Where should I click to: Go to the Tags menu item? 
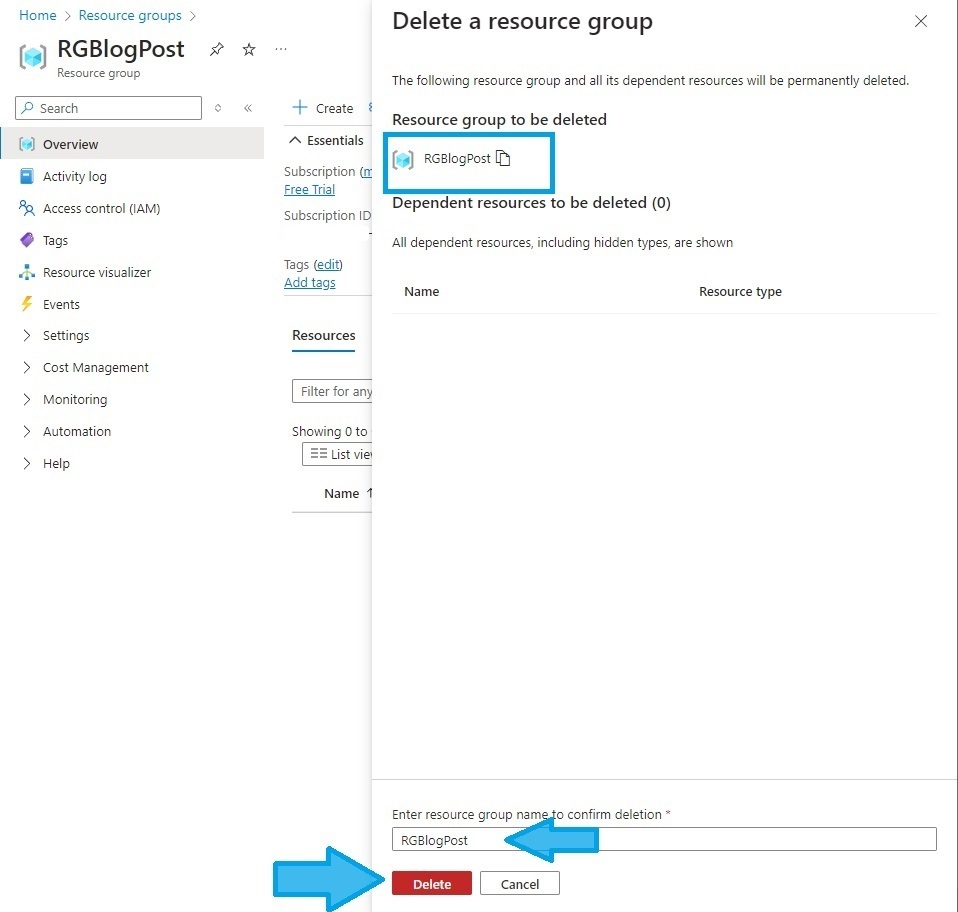coord(55,241)
